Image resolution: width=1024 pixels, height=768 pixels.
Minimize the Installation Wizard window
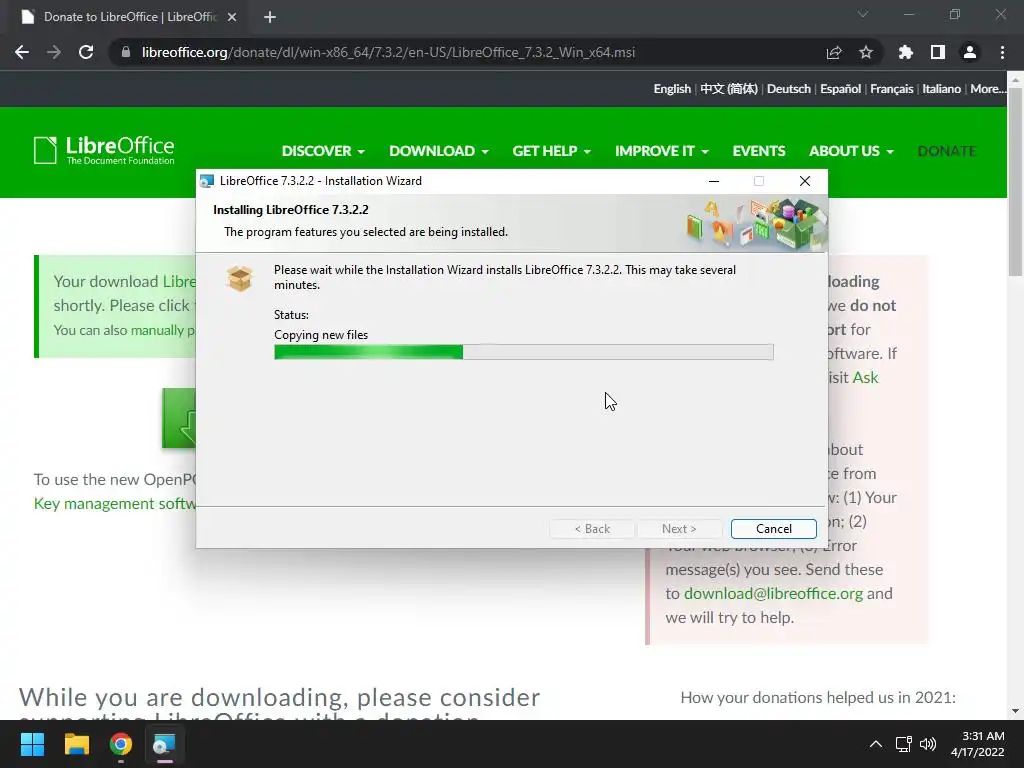point(714,181)
